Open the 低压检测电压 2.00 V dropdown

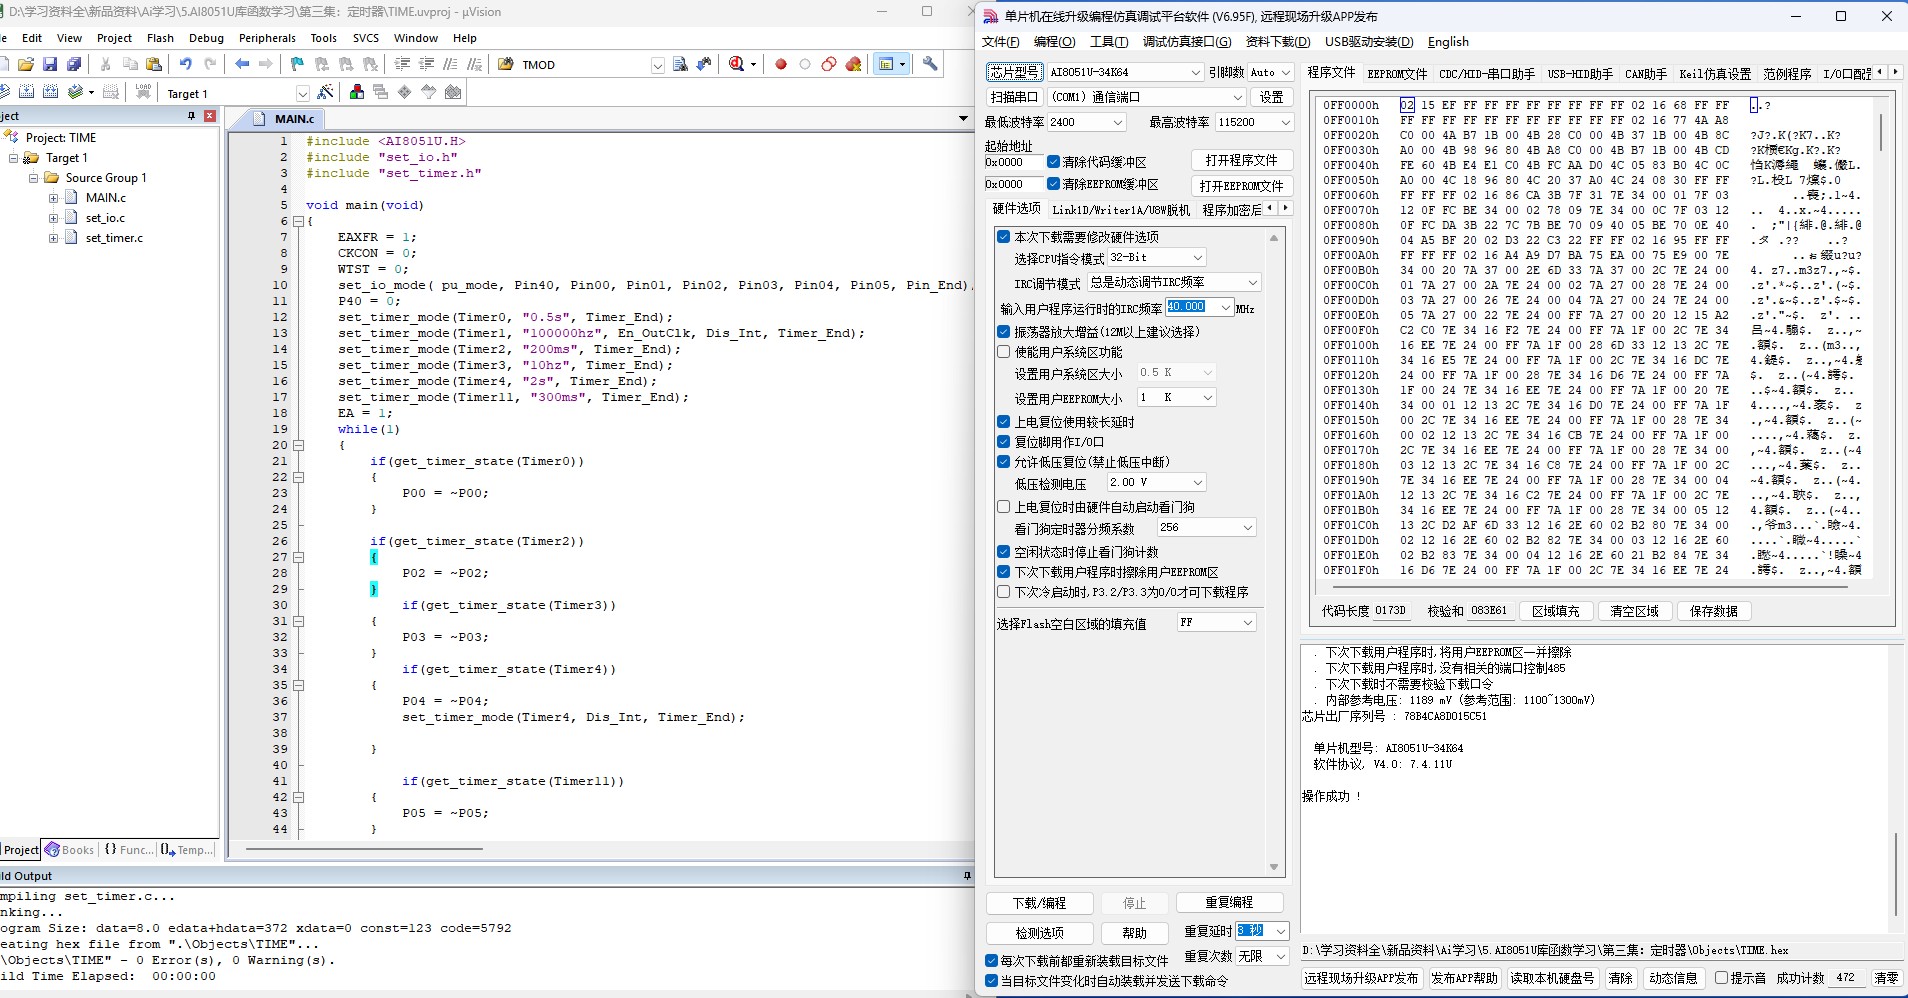(x=1157, y=482)
